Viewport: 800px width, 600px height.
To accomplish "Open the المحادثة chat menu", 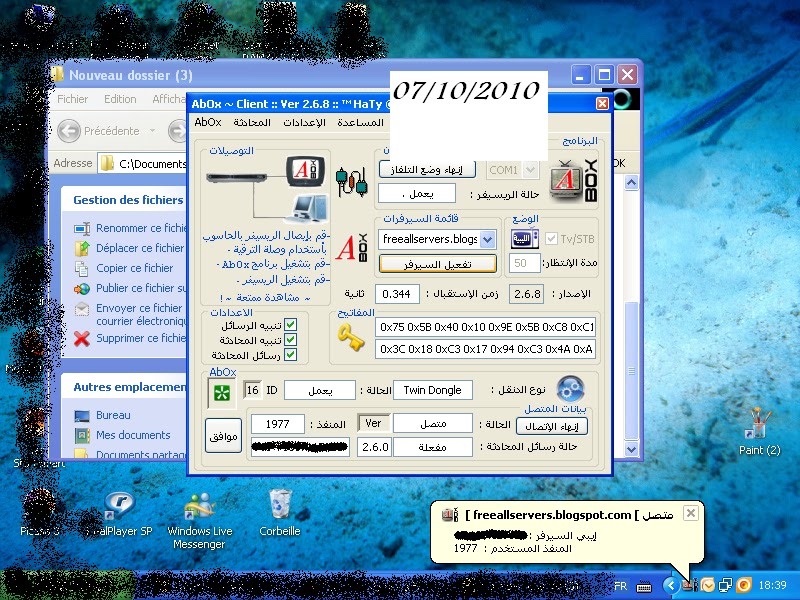I will pyautogui.click(x=252, y=122).
